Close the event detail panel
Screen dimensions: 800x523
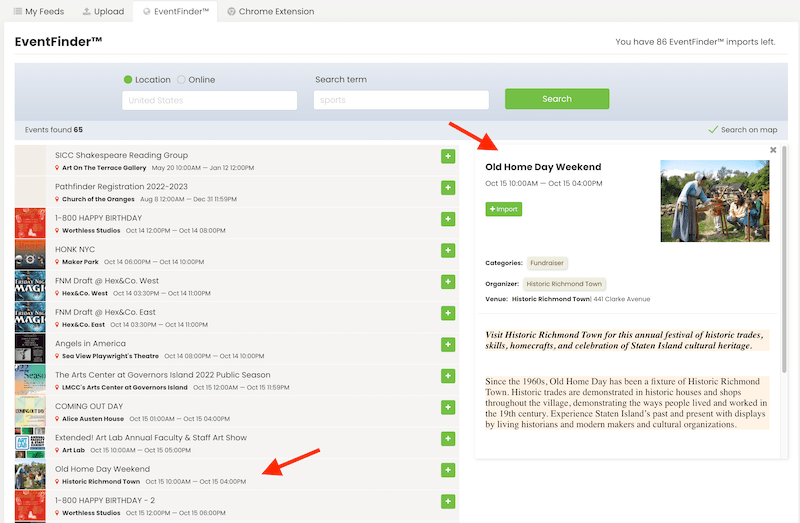[x=773, y=150]
